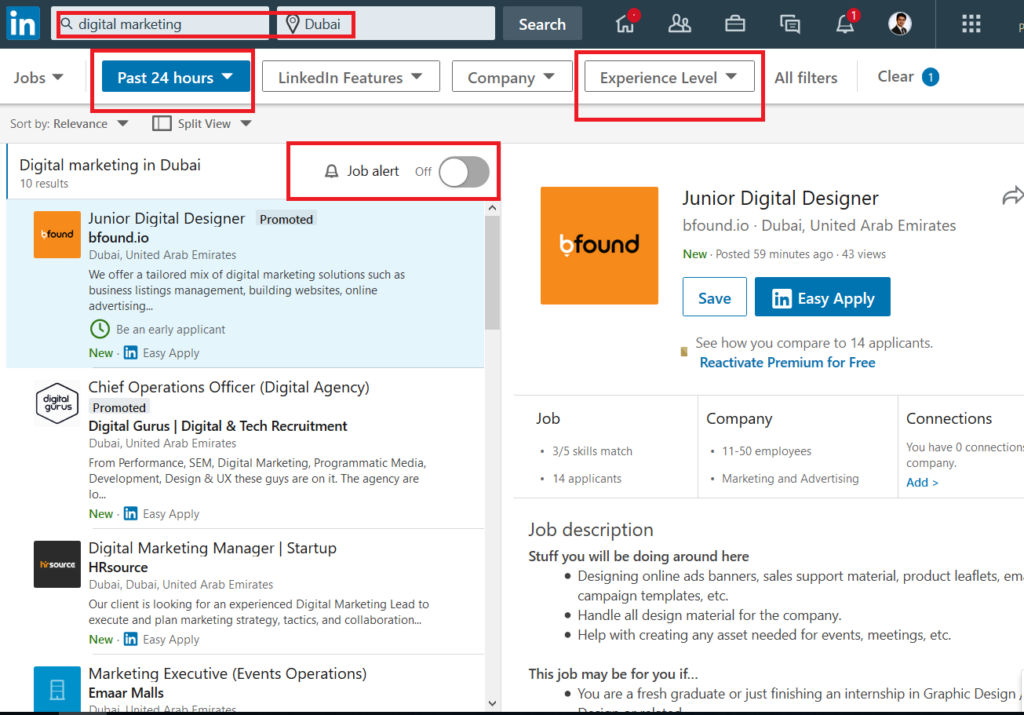Click the share arrow on job details
1024x715 pixels.
(x=1012, y=196)
